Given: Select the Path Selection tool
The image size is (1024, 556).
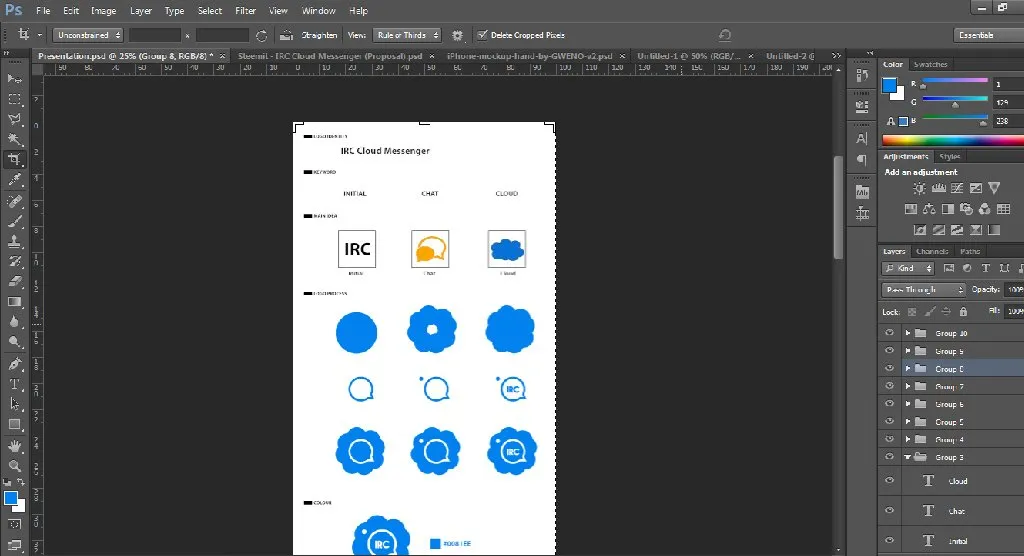Looking at the screenshot, I should pyautogui.click(x=14, y=404).
